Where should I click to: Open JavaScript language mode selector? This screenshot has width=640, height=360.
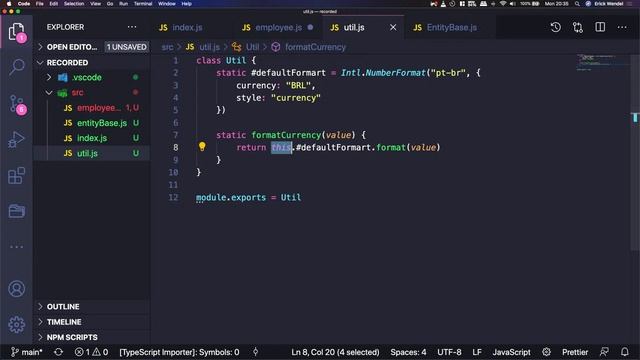pos(511,352)
